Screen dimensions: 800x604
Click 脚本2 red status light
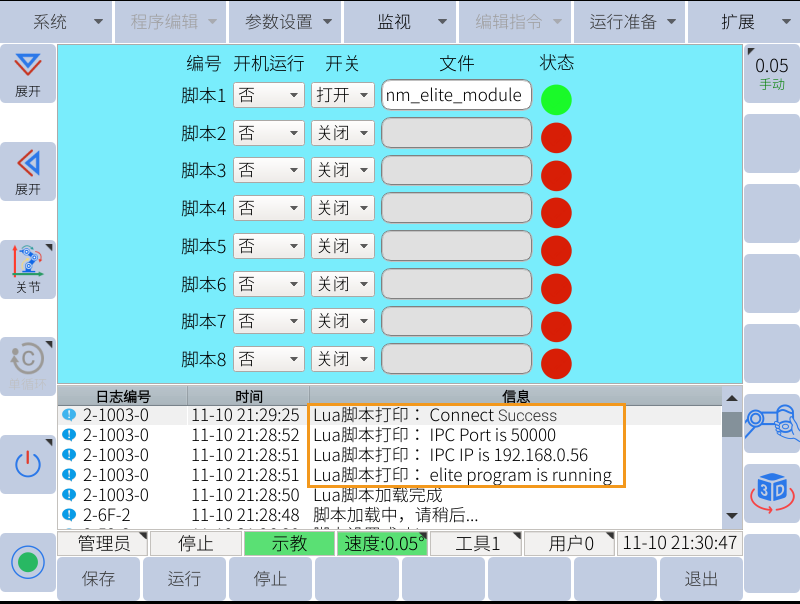tap(556, 137)
